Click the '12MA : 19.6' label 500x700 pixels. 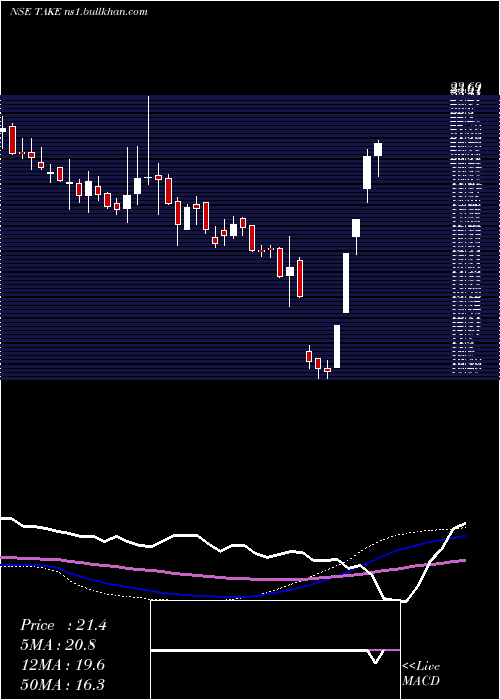[62, 665]
